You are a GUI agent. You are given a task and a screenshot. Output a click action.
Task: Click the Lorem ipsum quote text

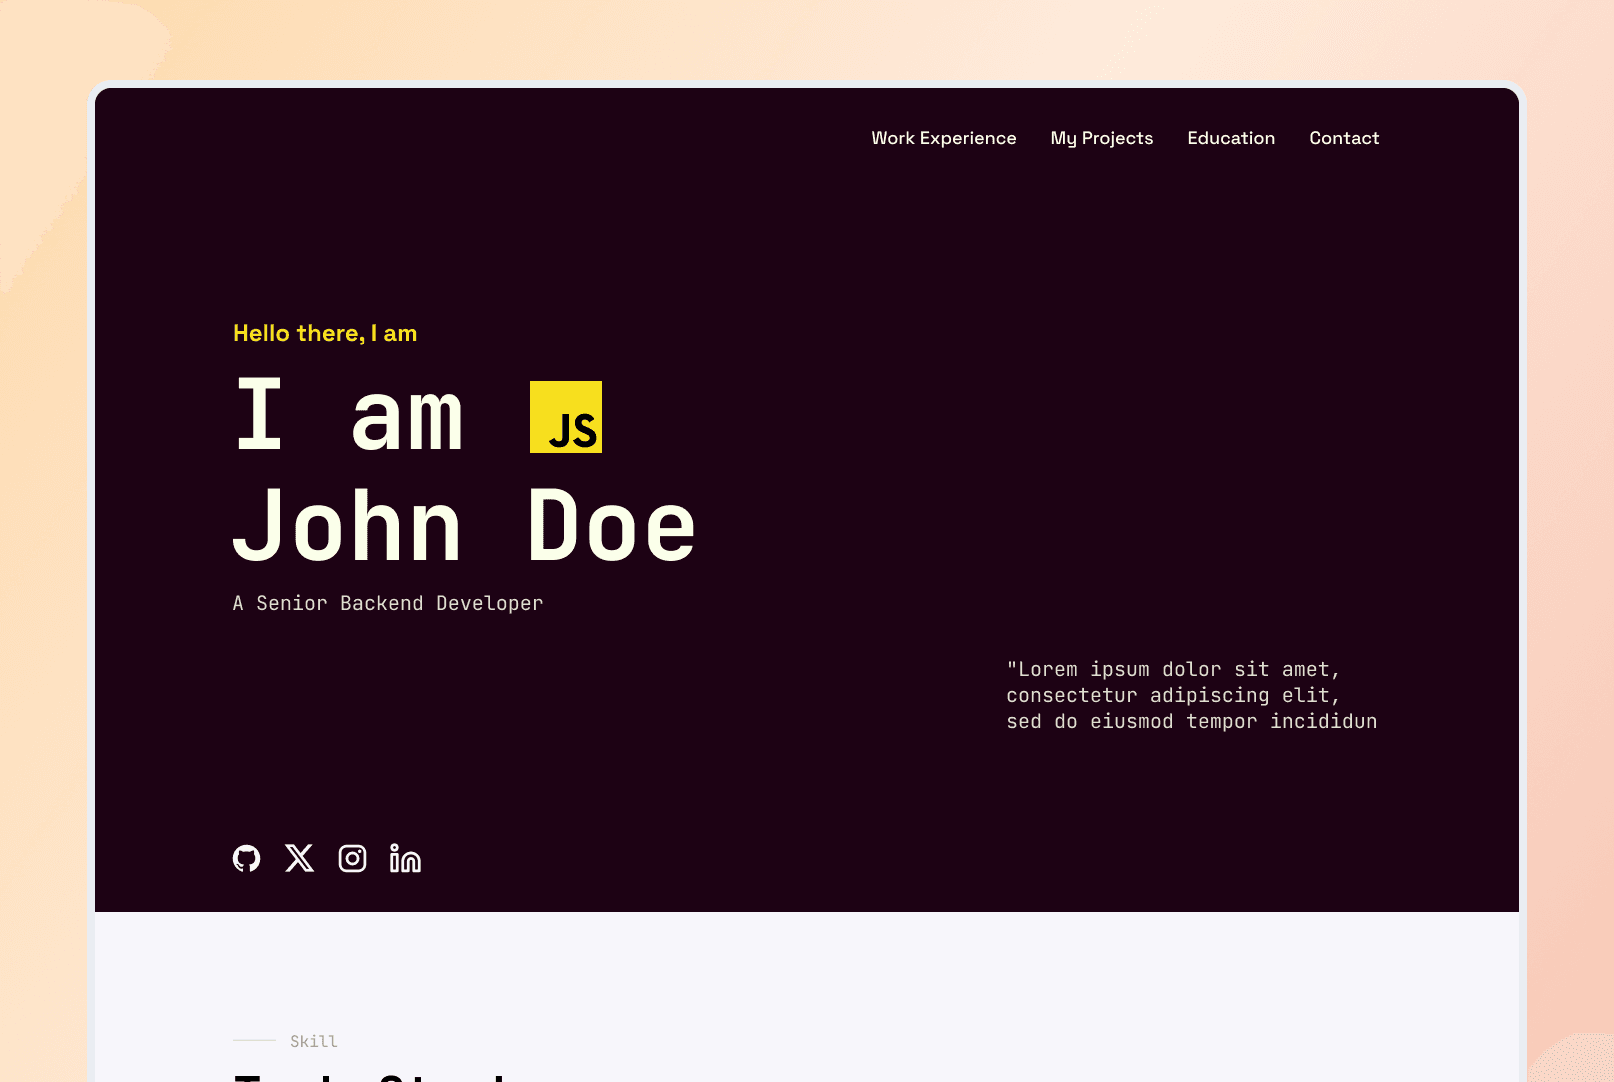tap(1192, 695)
